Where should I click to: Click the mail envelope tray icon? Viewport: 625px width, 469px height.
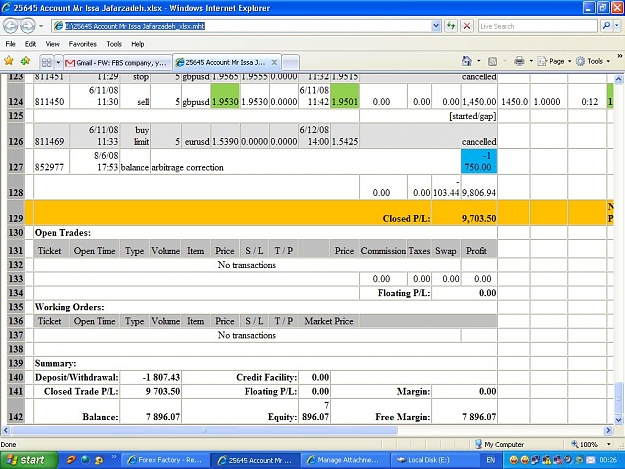tap(590, 460)
